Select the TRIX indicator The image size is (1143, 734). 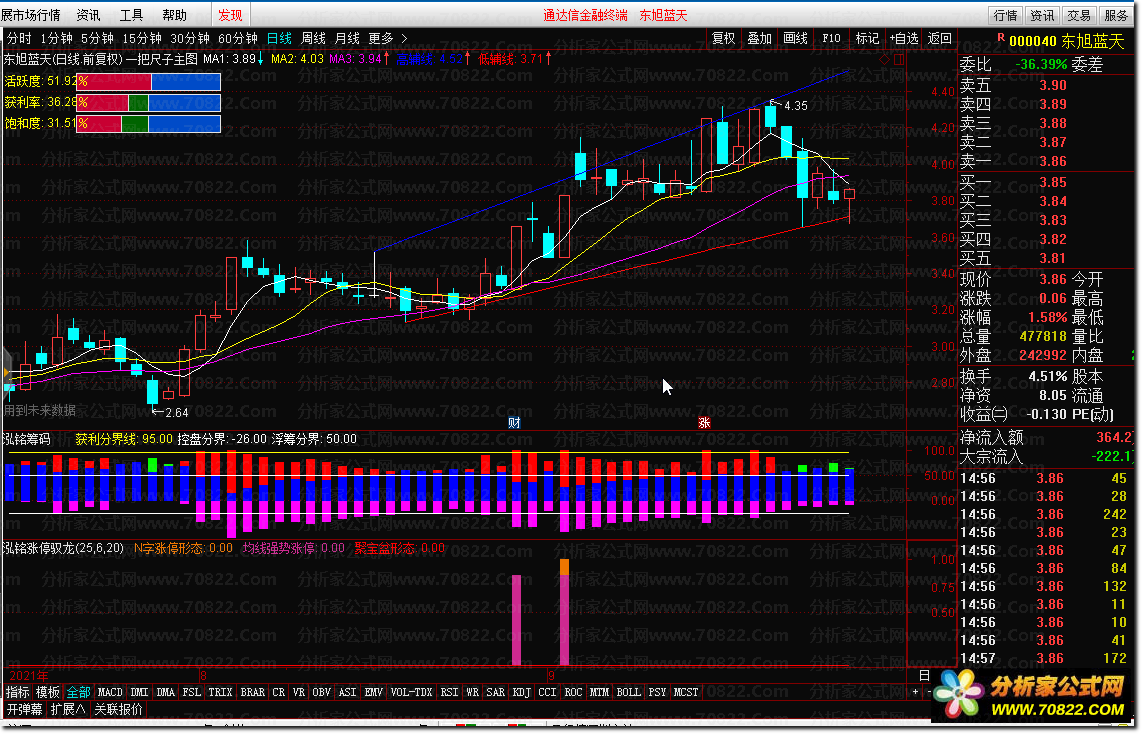220,692
